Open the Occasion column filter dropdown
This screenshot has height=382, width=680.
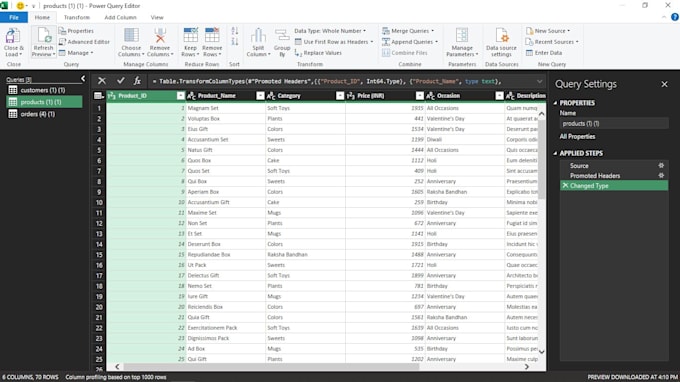point(500,96)
